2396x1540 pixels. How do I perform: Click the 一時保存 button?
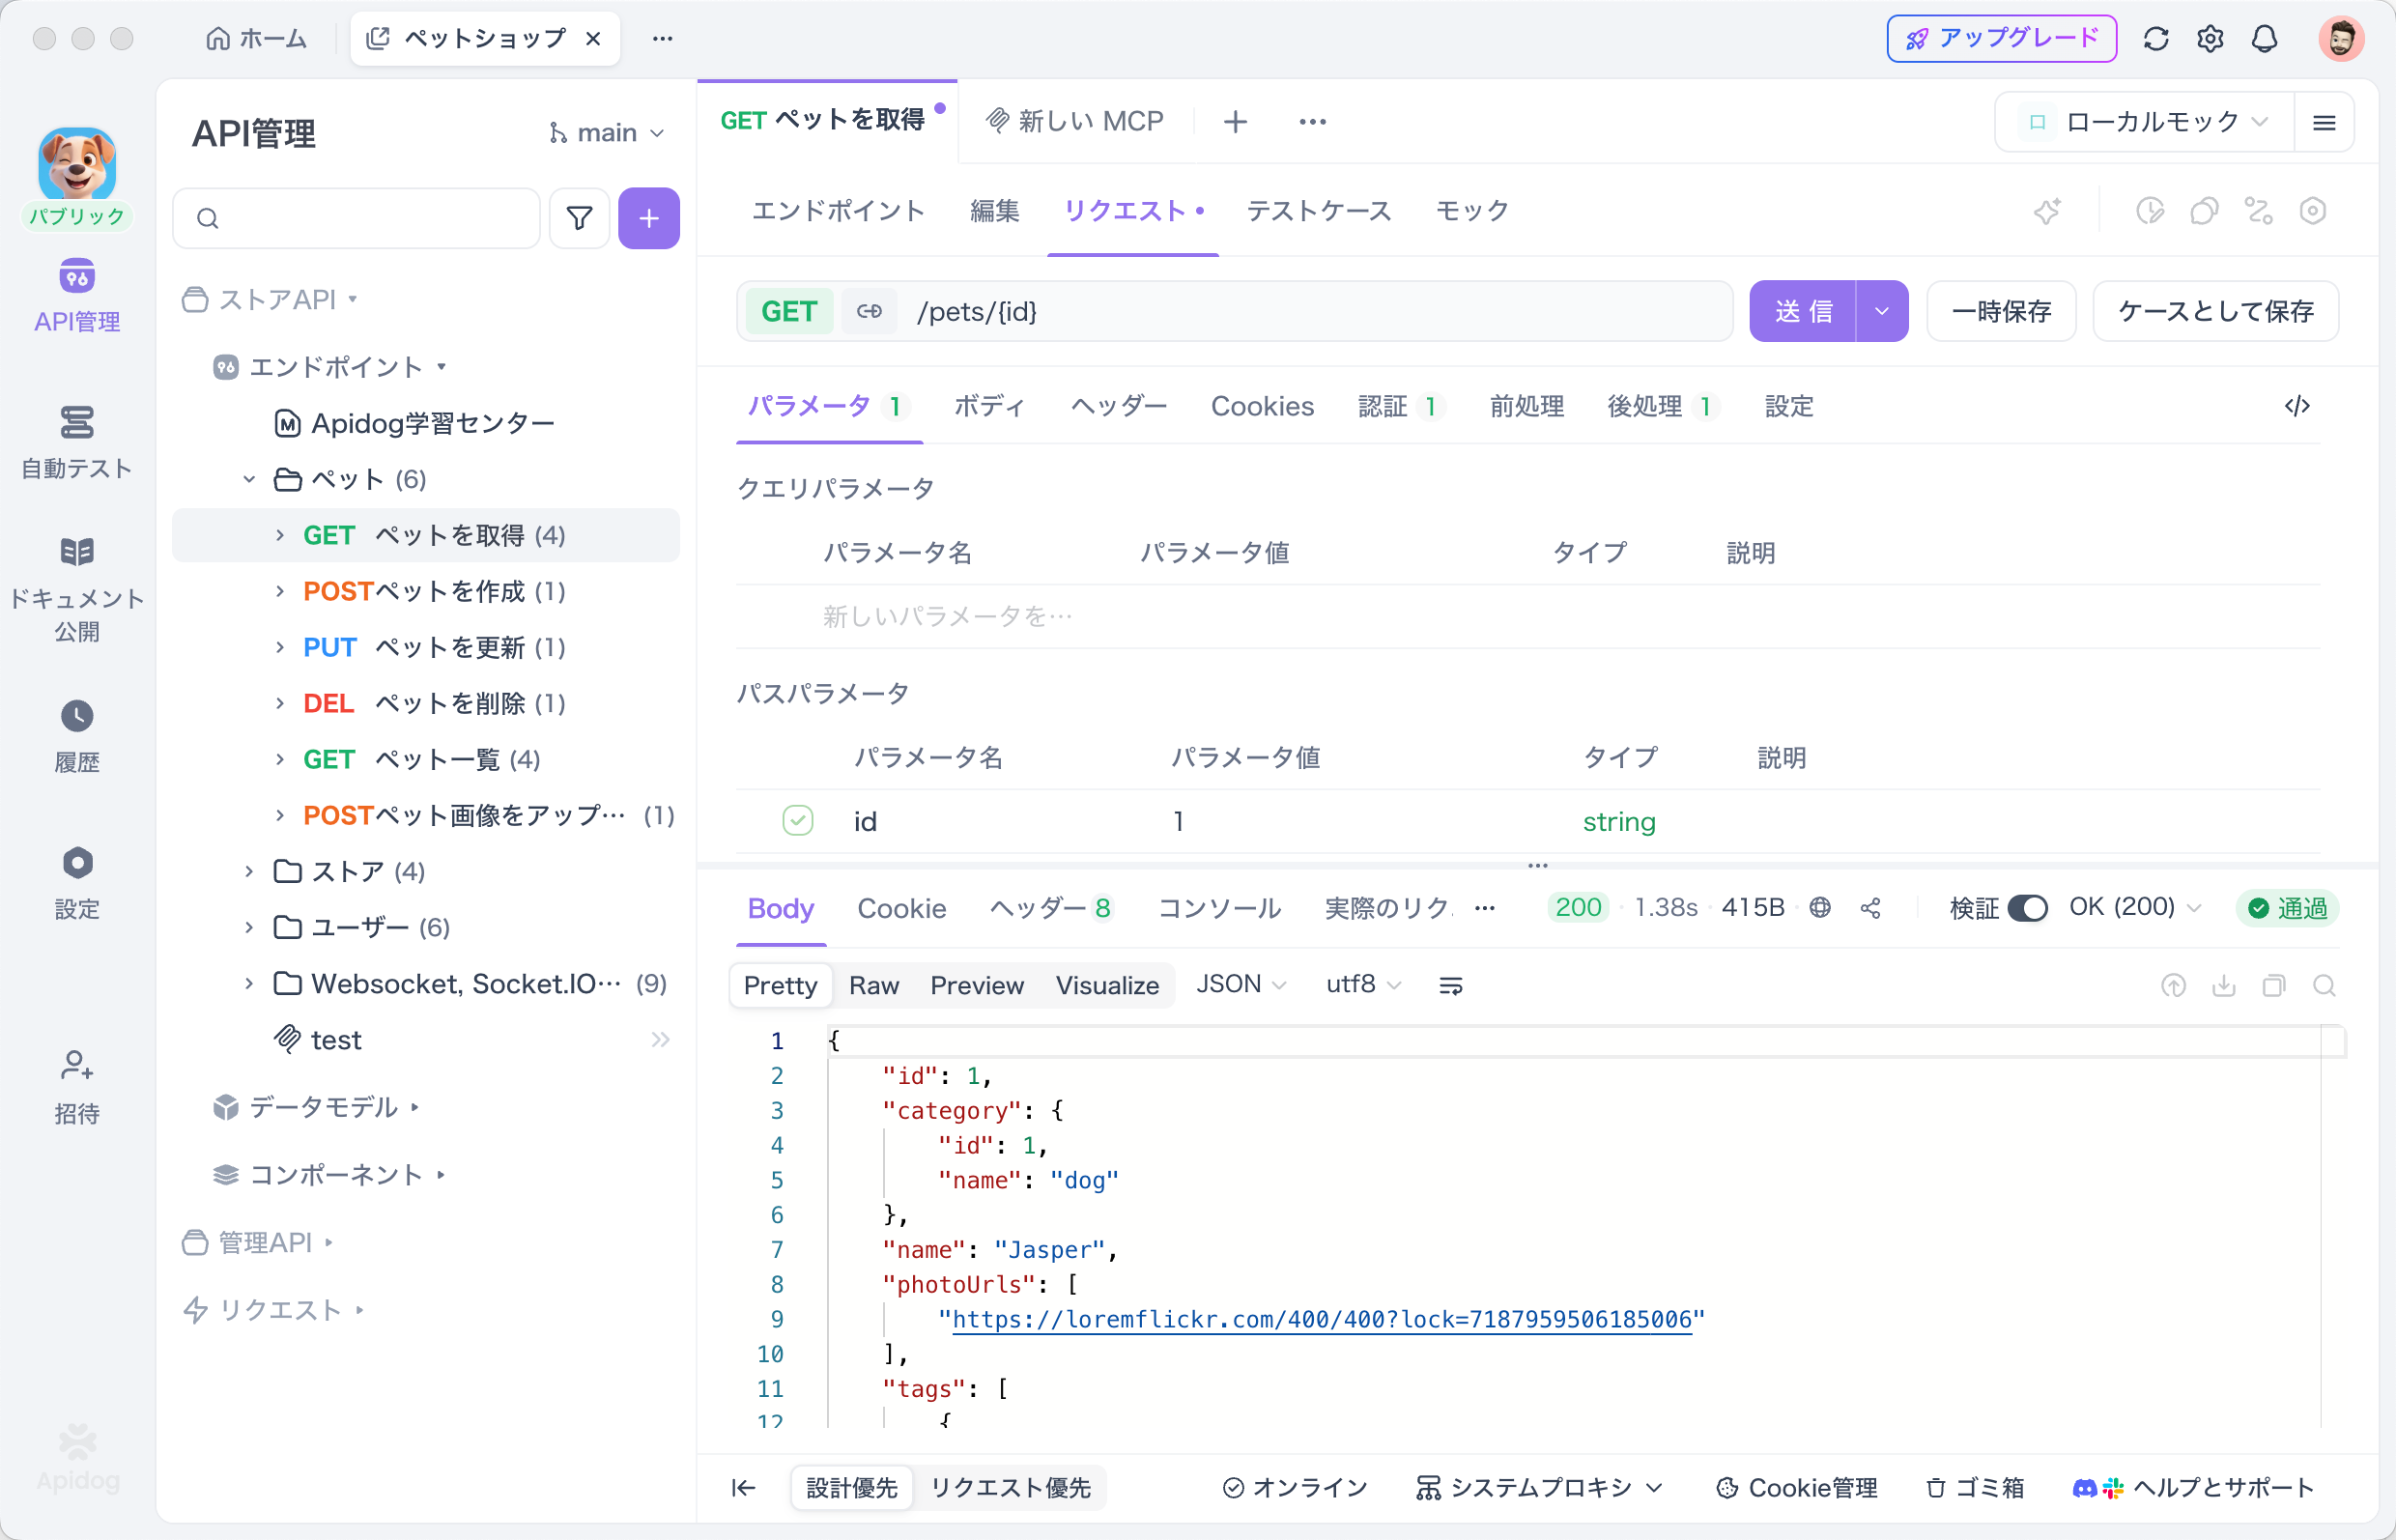2001,311
